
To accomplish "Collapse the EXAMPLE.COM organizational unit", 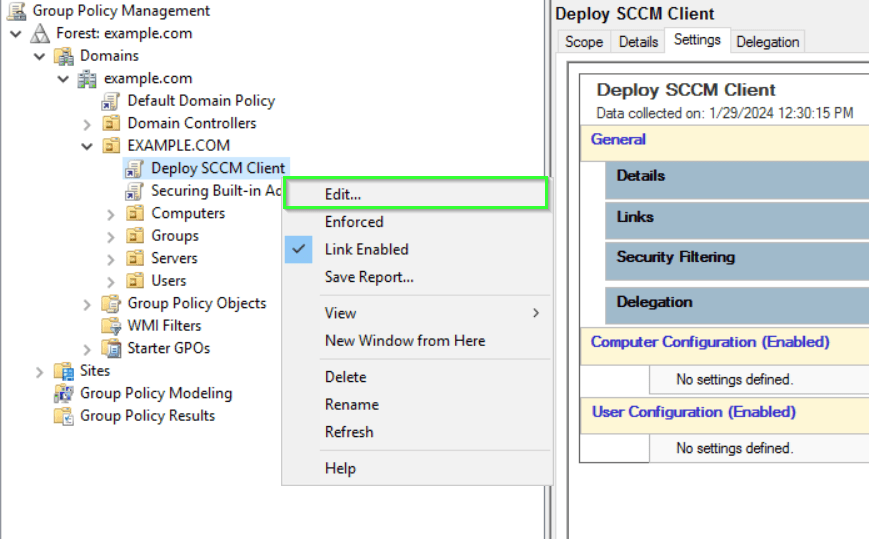I will pyautogui.click(x=87, y=146).
